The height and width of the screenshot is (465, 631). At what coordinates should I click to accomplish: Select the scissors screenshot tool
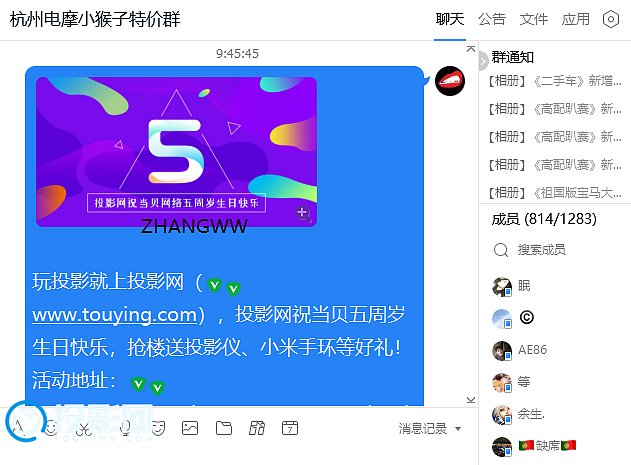point(85,428)
